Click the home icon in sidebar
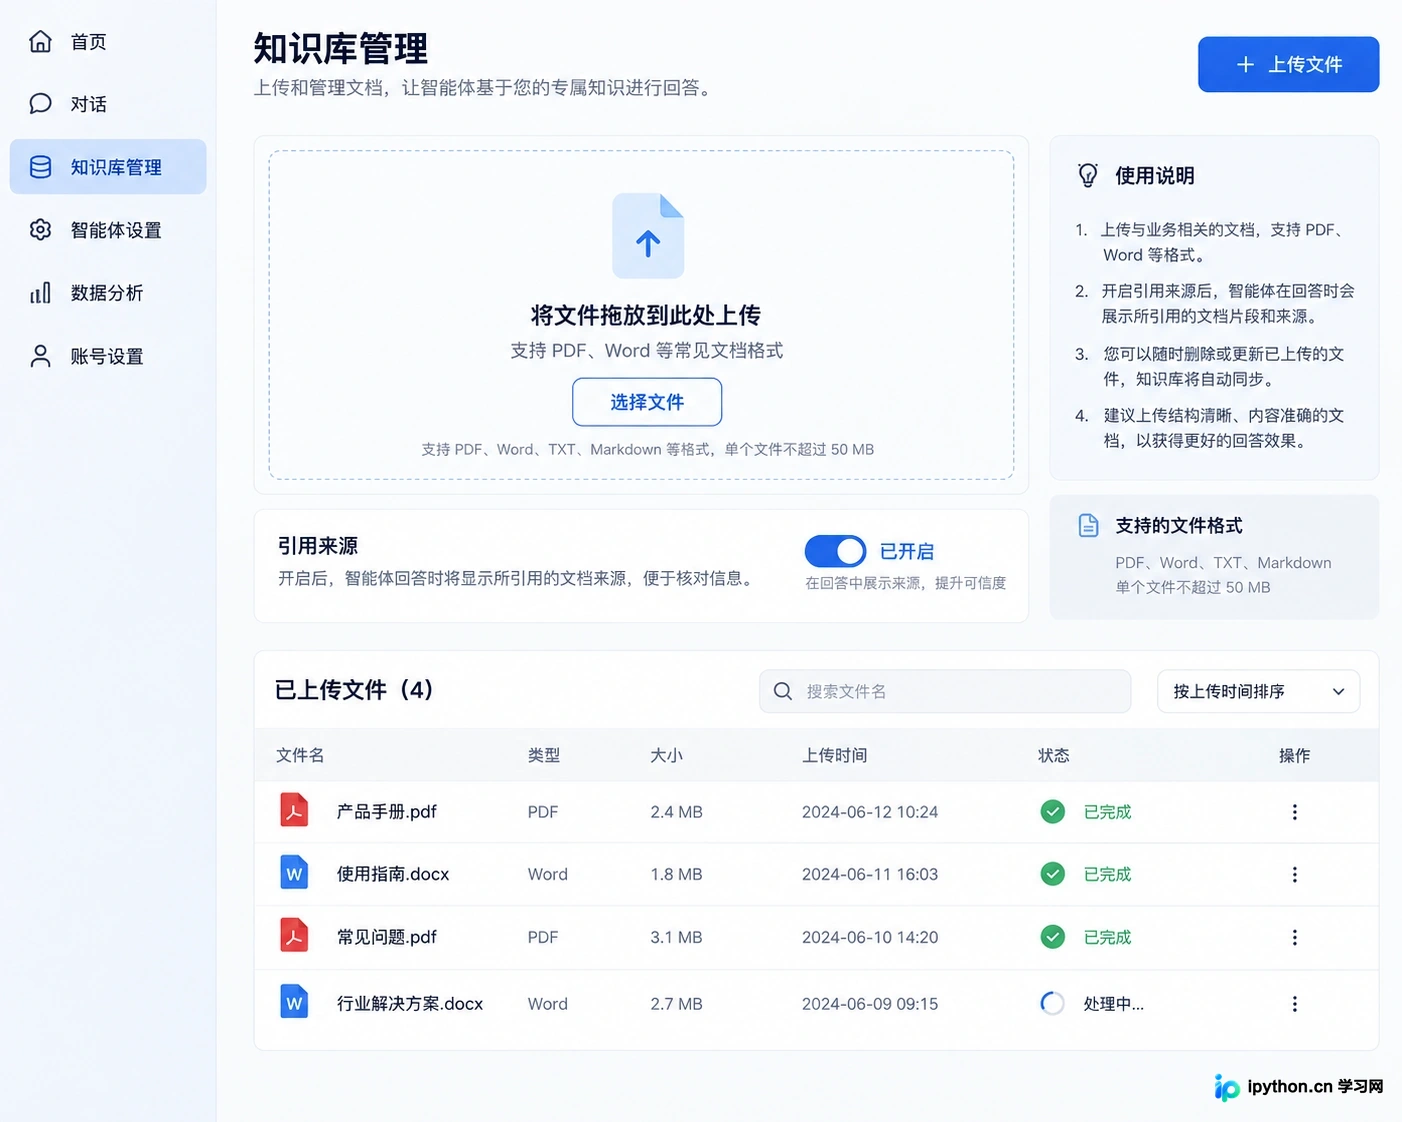The image size is (1402, 1122). pos(40,41)
